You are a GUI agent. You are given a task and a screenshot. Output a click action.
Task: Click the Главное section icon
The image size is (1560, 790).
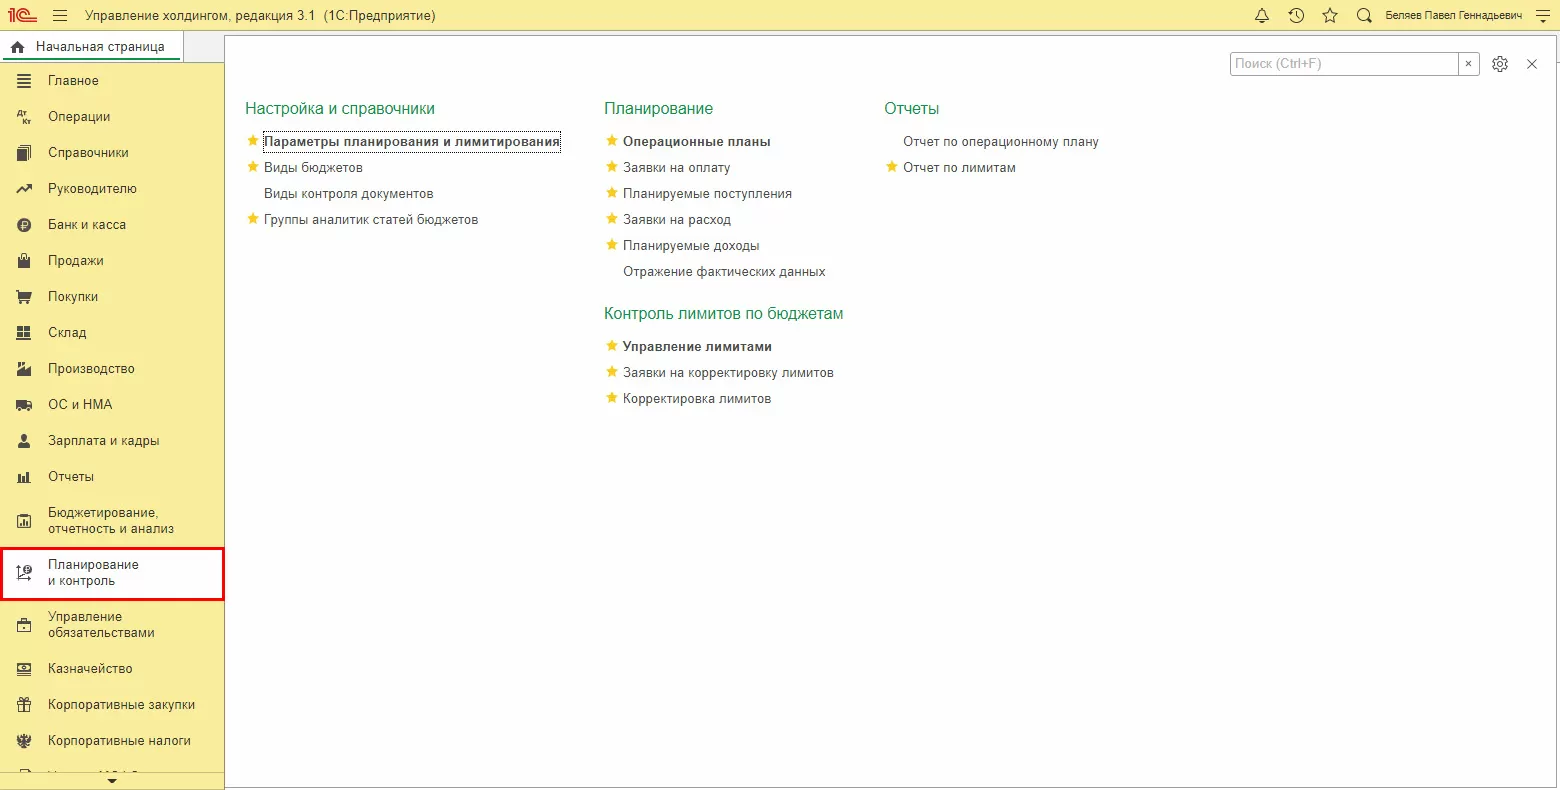click(25, 81)
